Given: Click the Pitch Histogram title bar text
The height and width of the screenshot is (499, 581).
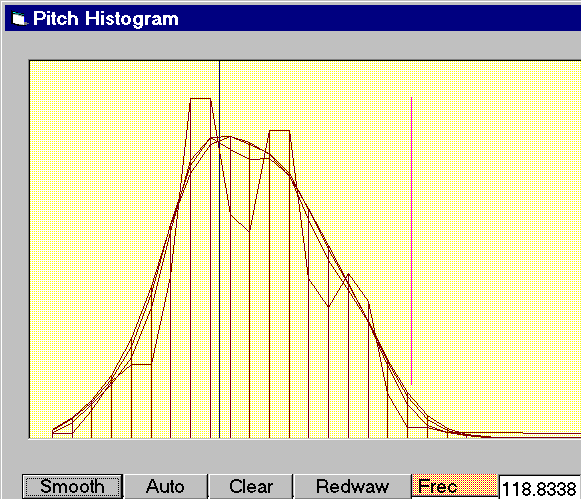Looking at the screenshot, I should (x=106, y=19).
